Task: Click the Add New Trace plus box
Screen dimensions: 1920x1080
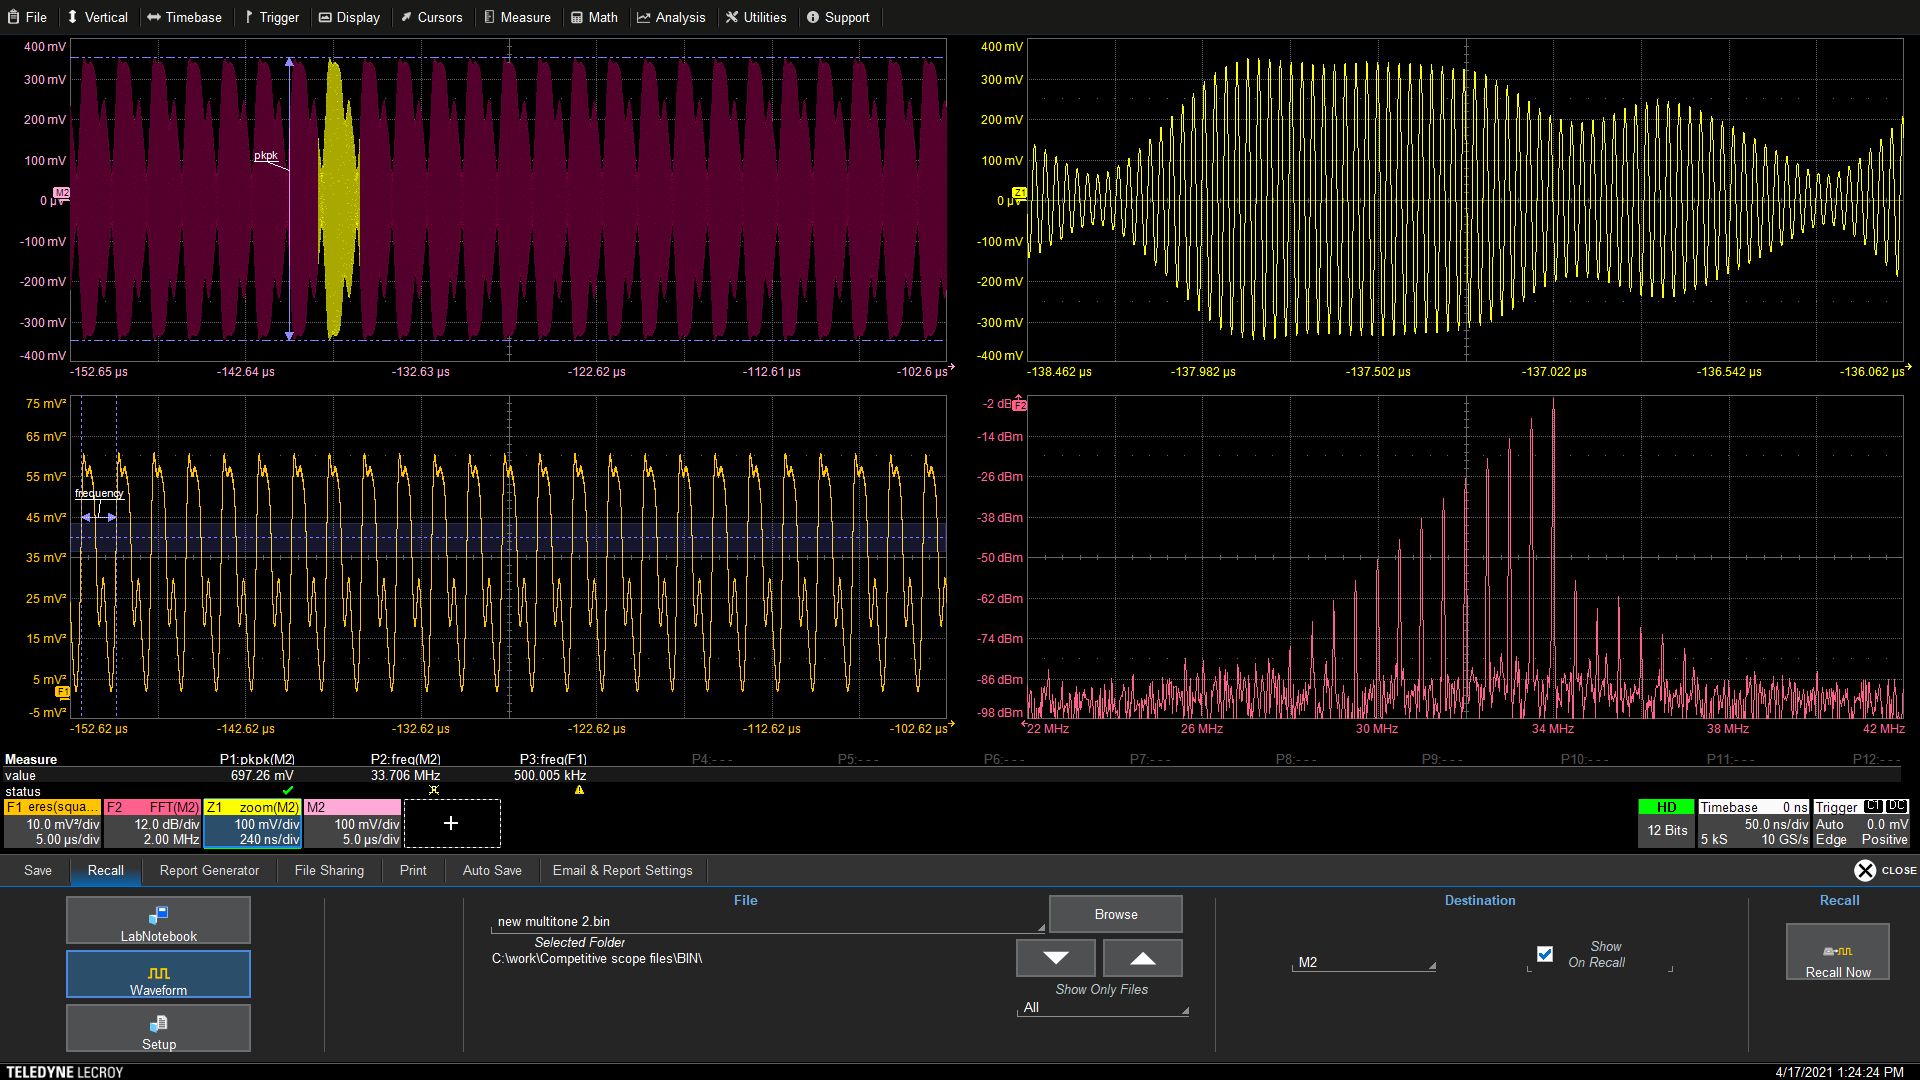Action: tap(451, 822)
